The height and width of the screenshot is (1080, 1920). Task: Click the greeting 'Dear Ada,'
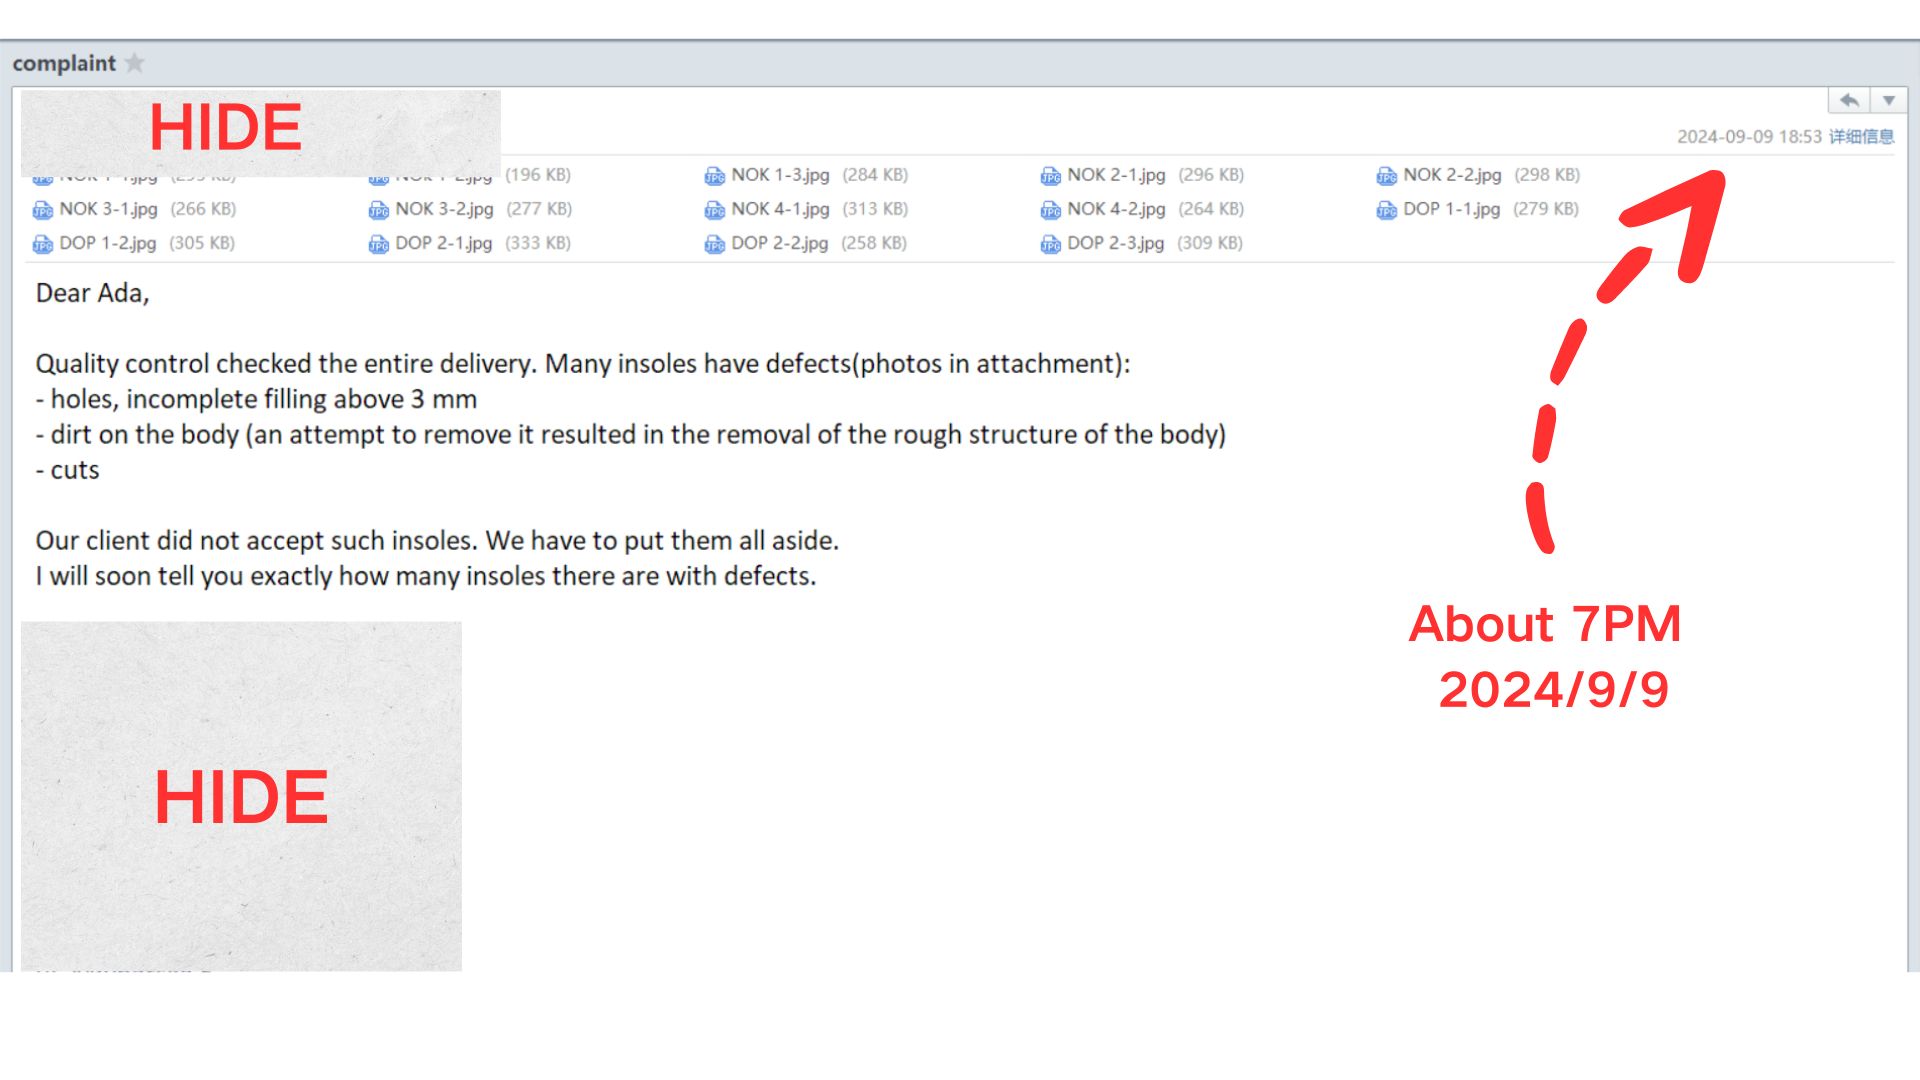pyautogui.click(x=92, y=293)
